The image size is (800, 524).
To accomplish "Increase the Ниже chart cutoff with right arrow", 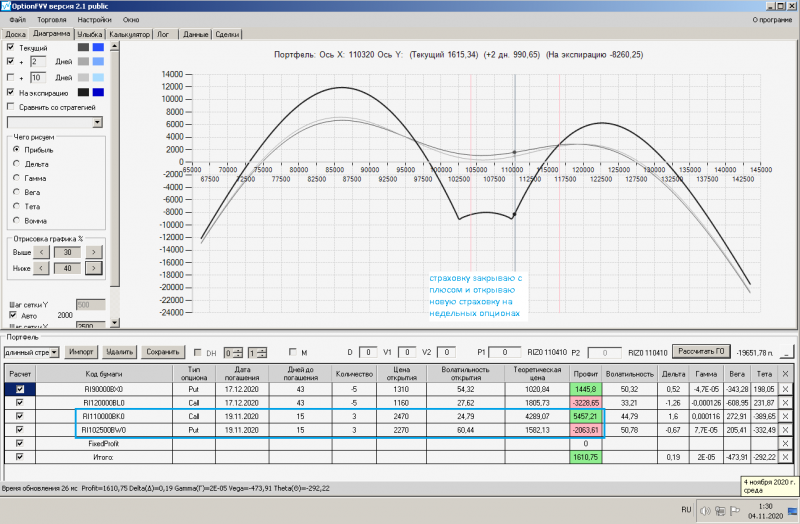I will point(93,268).
